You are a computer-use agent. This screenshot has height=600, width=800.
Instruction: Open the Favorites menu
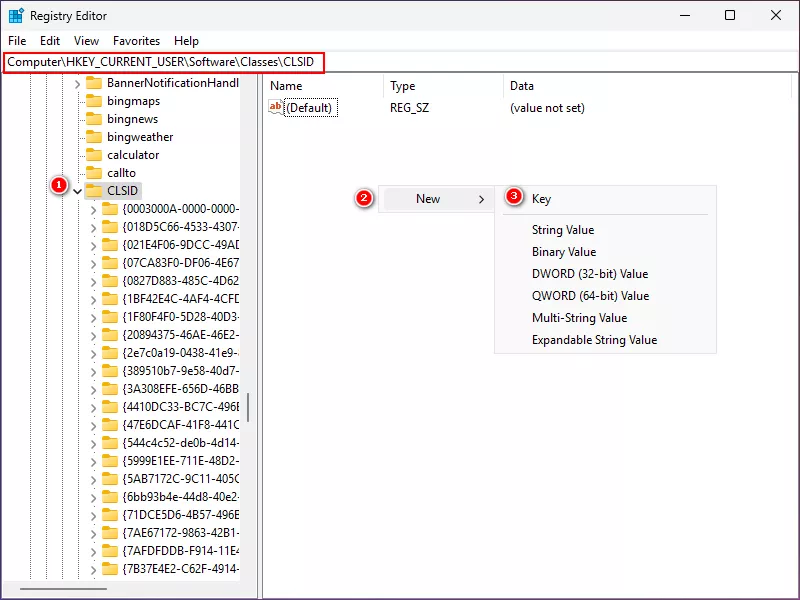pos(136,41)
